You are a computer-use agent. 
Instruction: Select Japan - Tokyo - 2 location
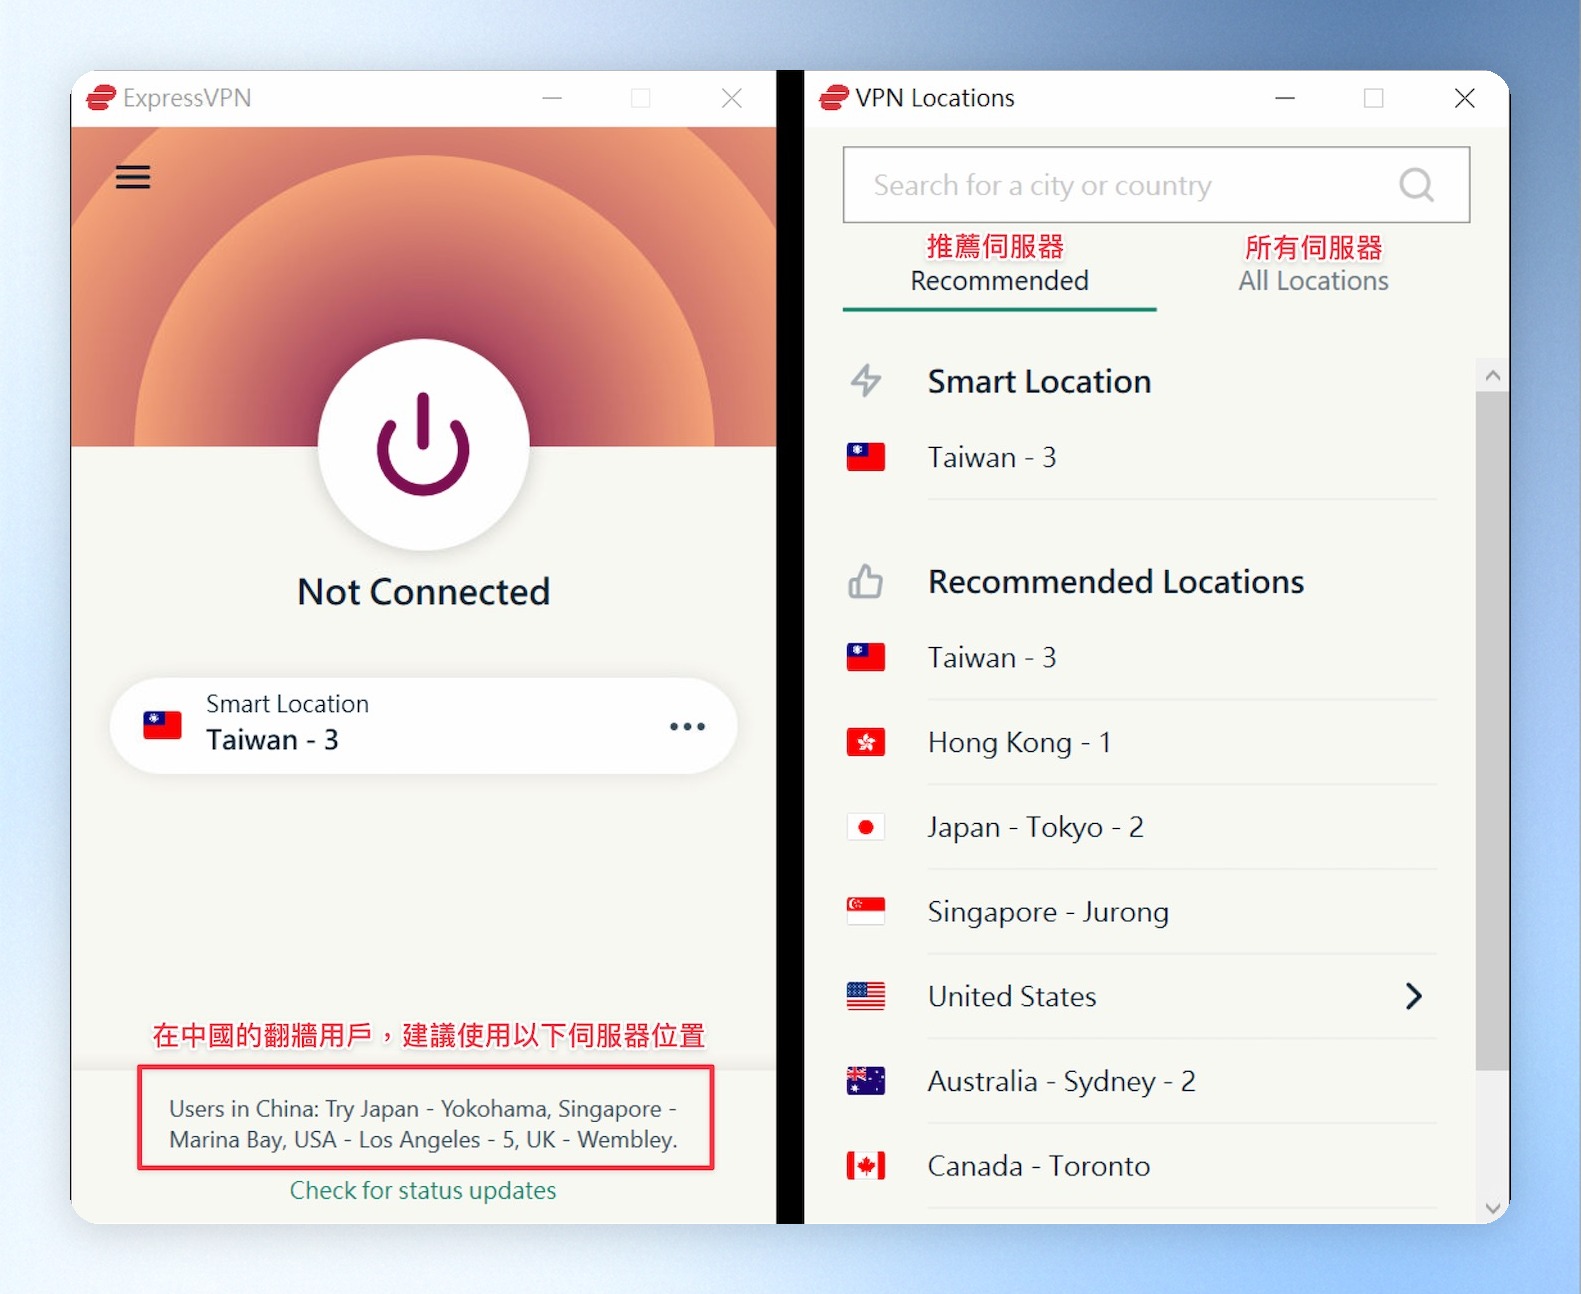pyautogui.click(x=1141, y=827)
